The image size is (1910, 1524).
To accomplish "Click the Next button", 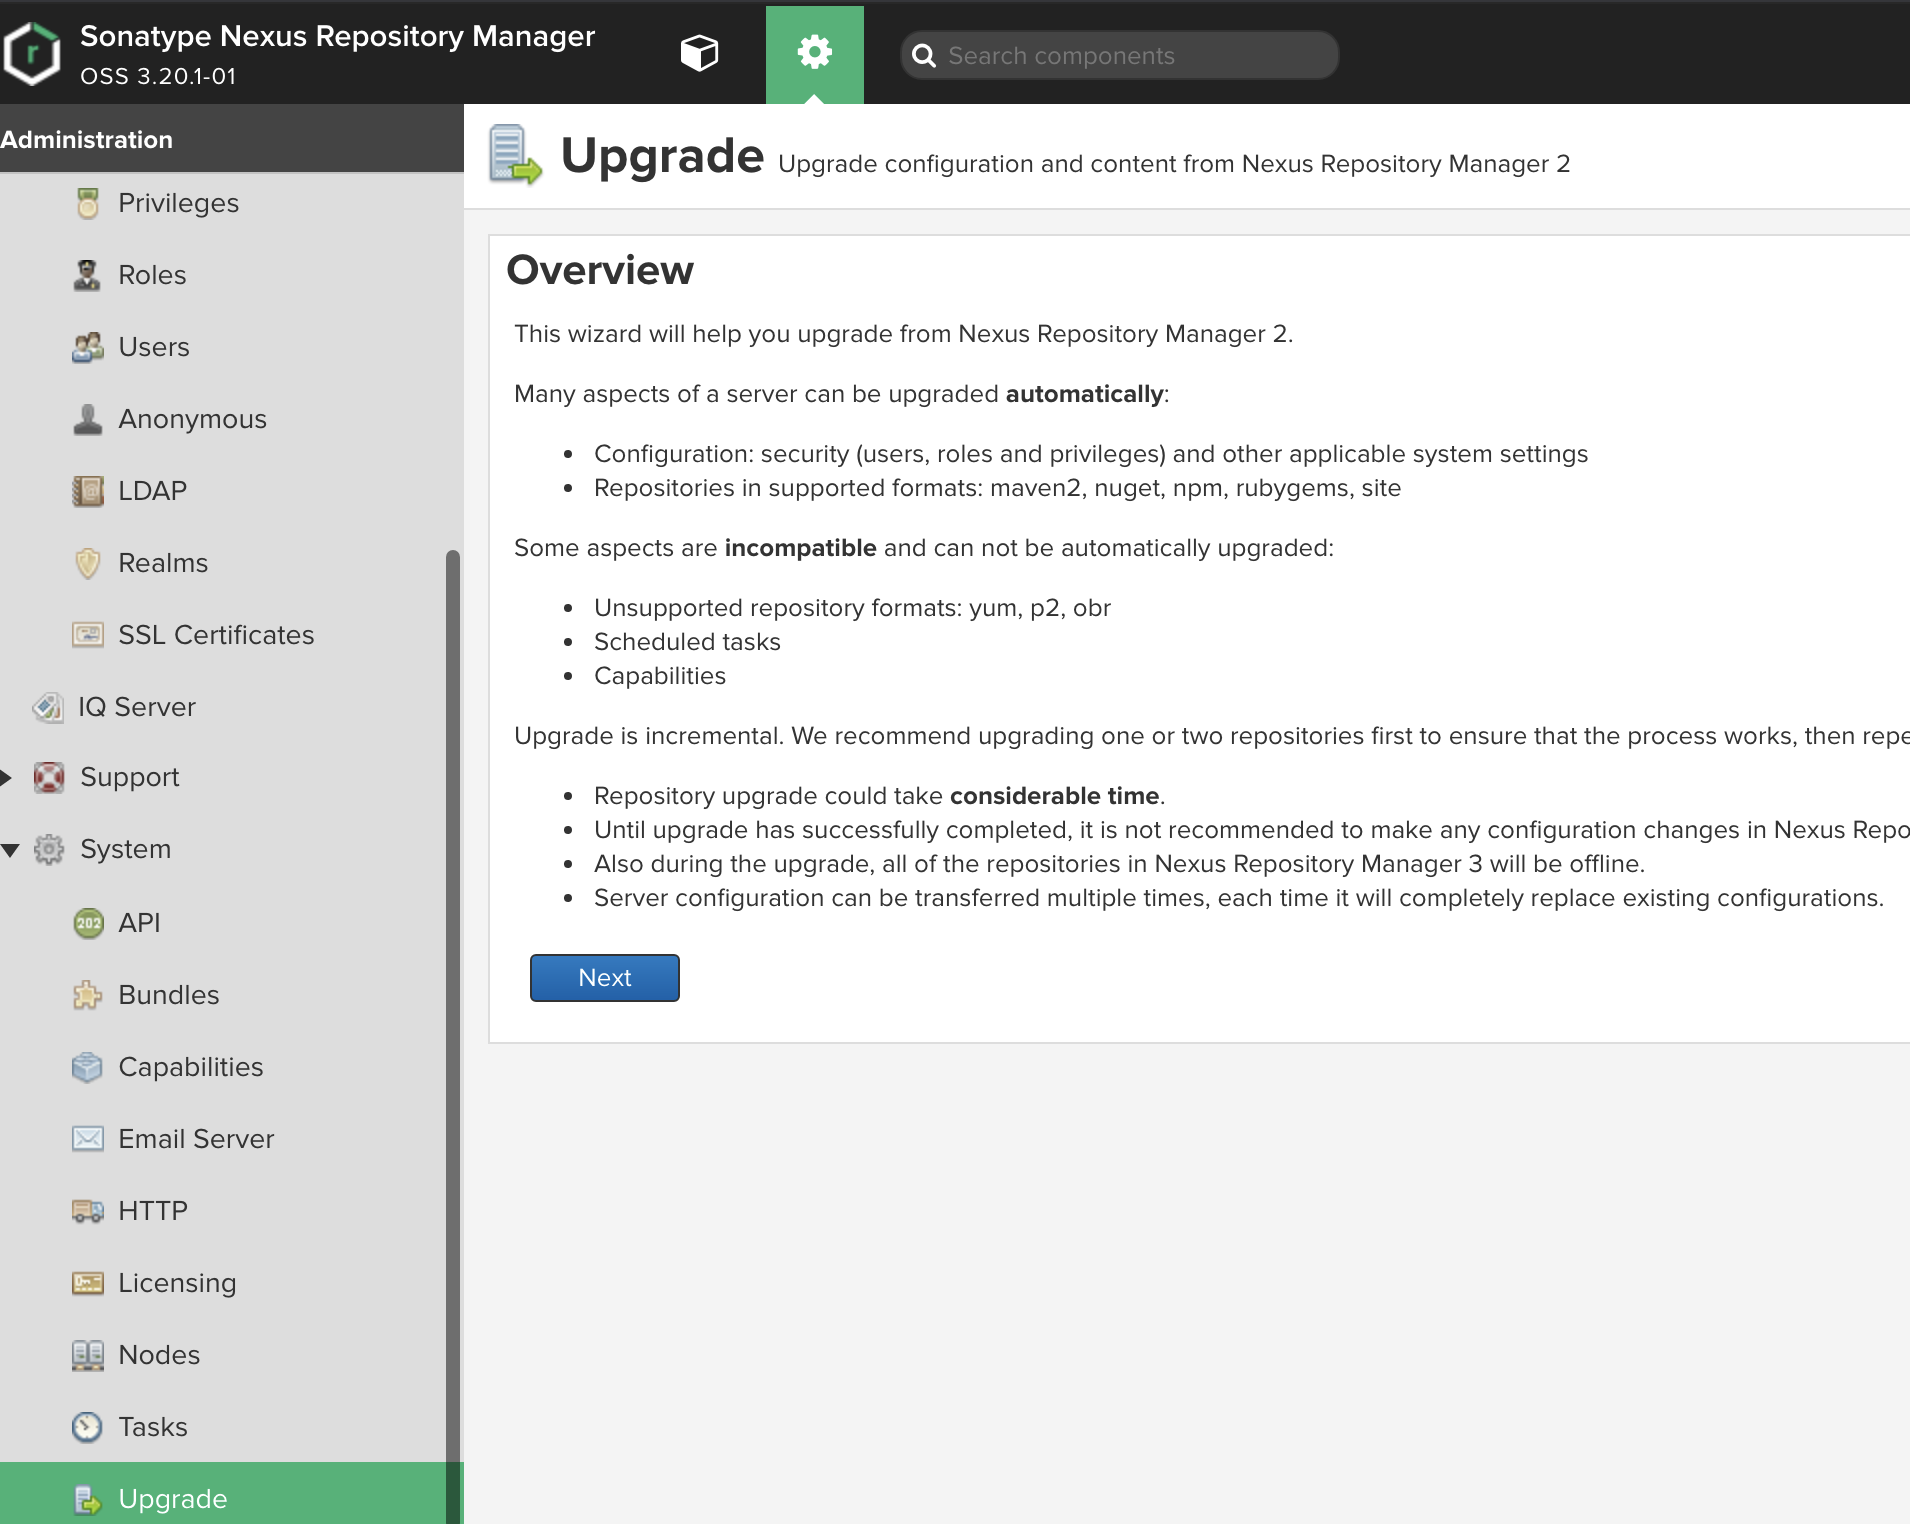I will 605,978.
